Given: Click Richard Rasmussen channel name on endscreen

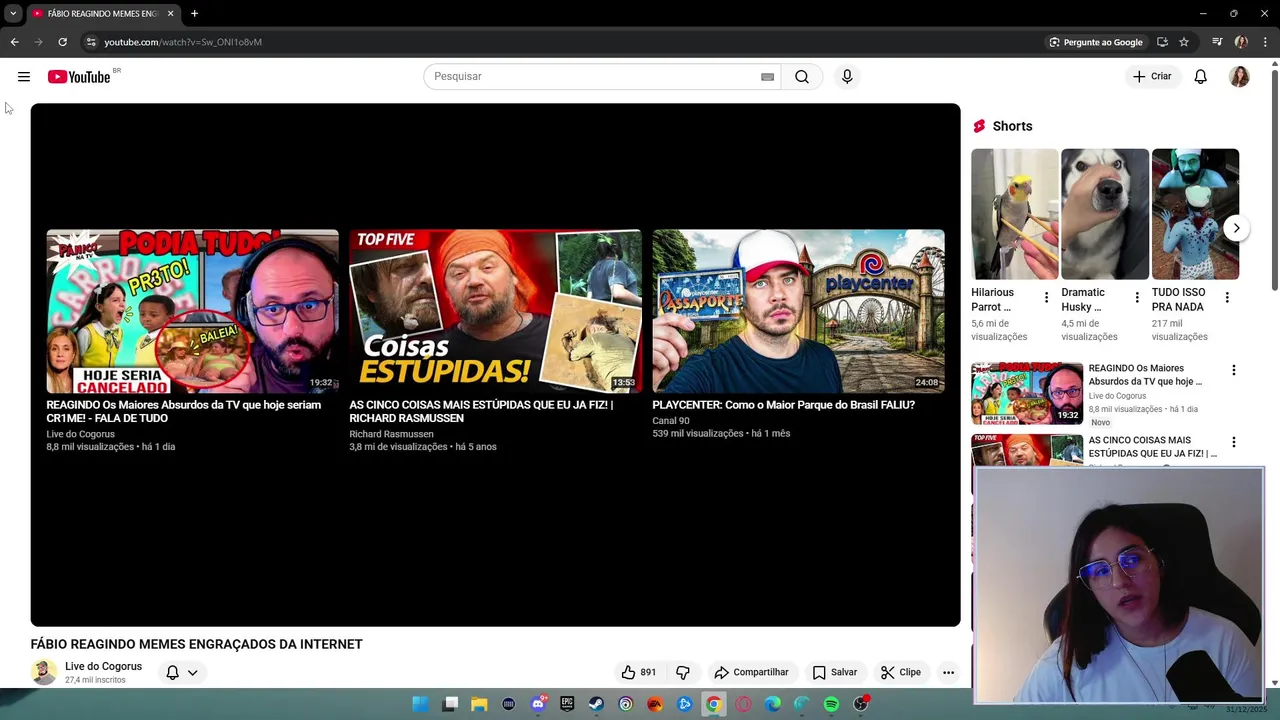Looking at the screenshot, I should (391, 434).
